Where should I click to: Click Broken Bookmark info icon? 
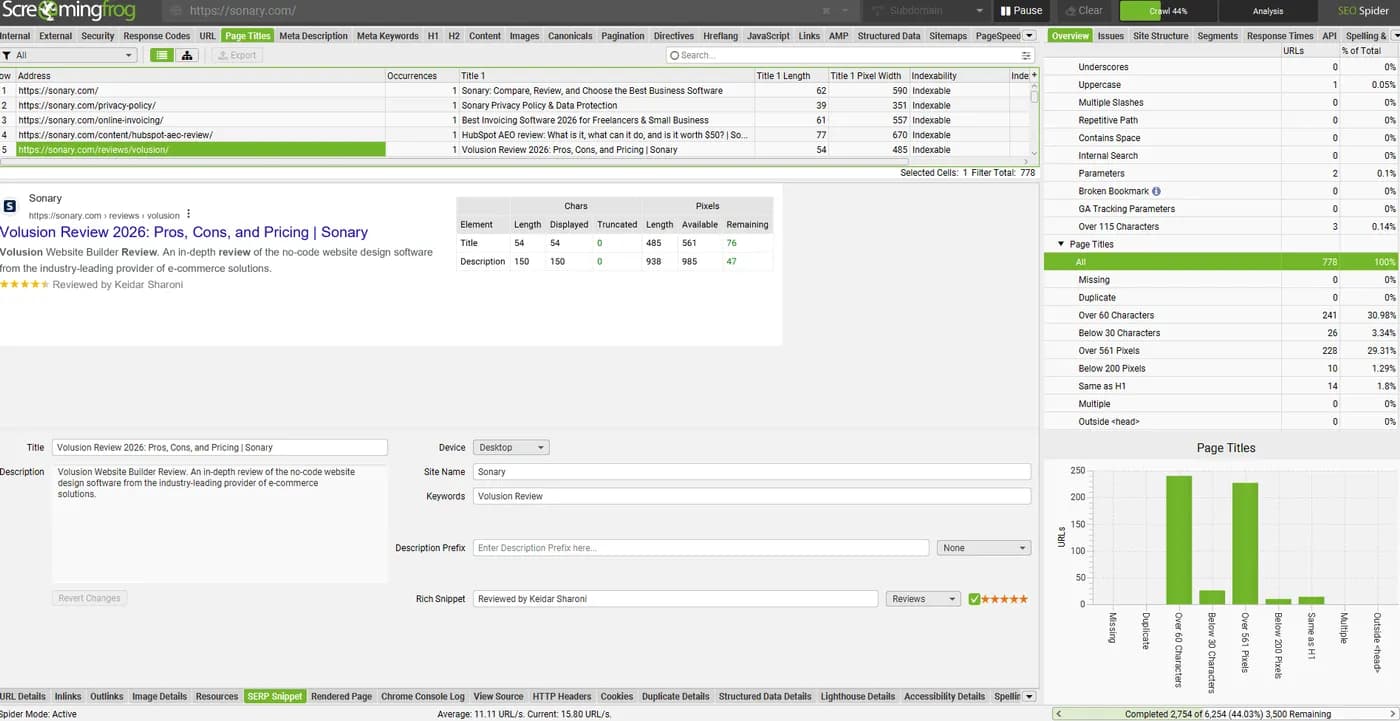(1157, 191)
